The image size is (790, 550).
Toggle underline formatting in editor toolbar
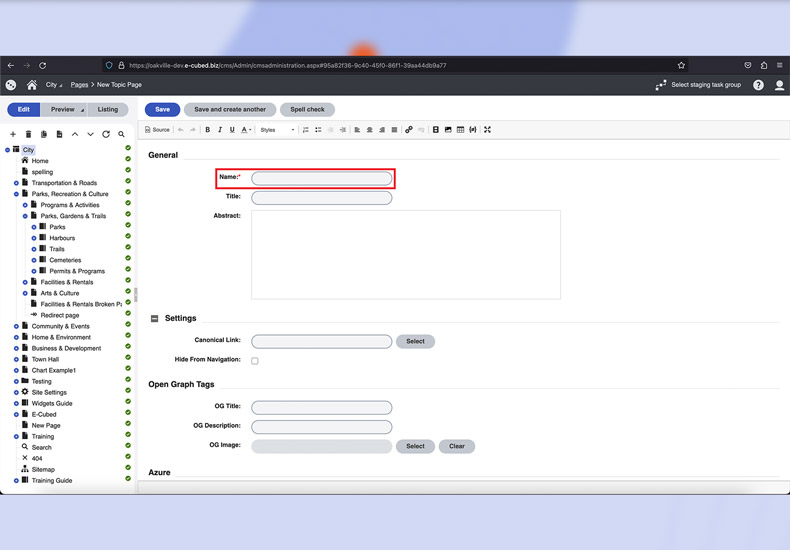pos(232,130)
